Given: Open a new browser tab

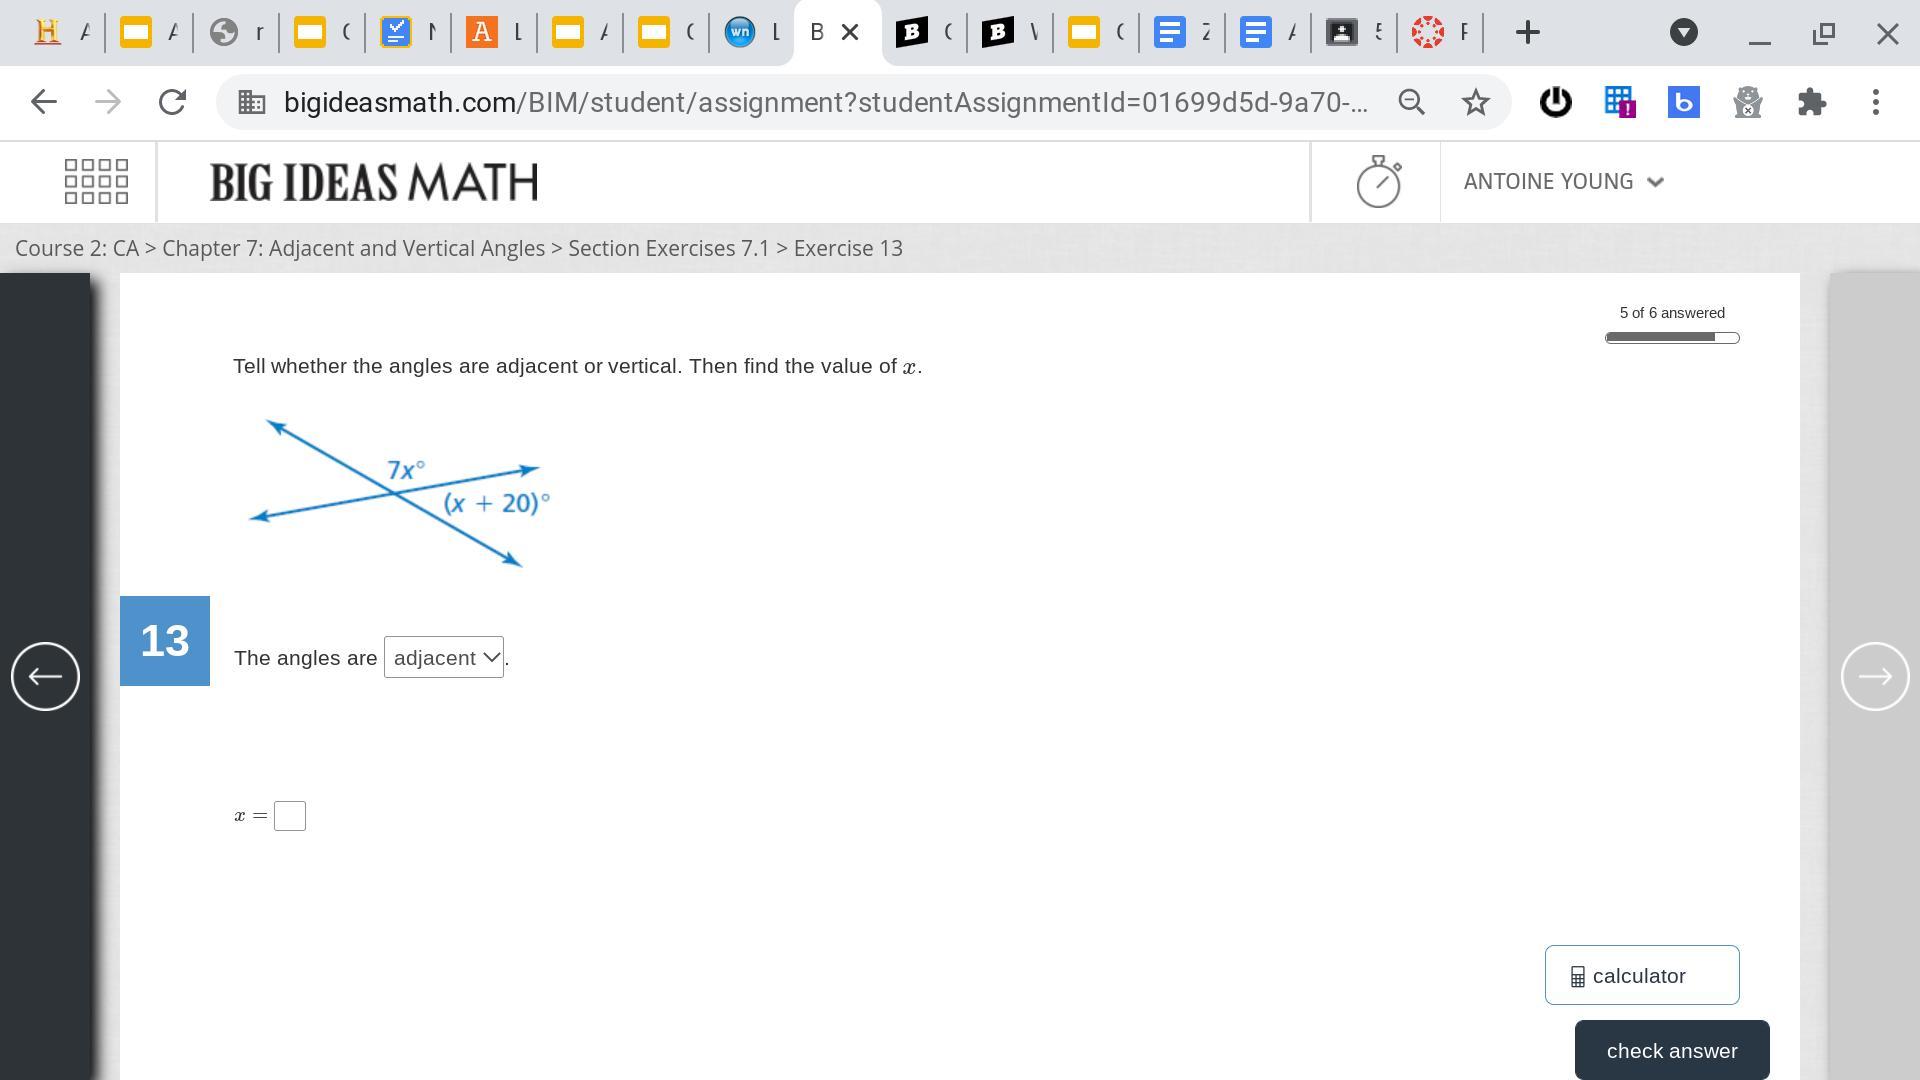Looking at the screenshot, I should (x=1527, y=33).
